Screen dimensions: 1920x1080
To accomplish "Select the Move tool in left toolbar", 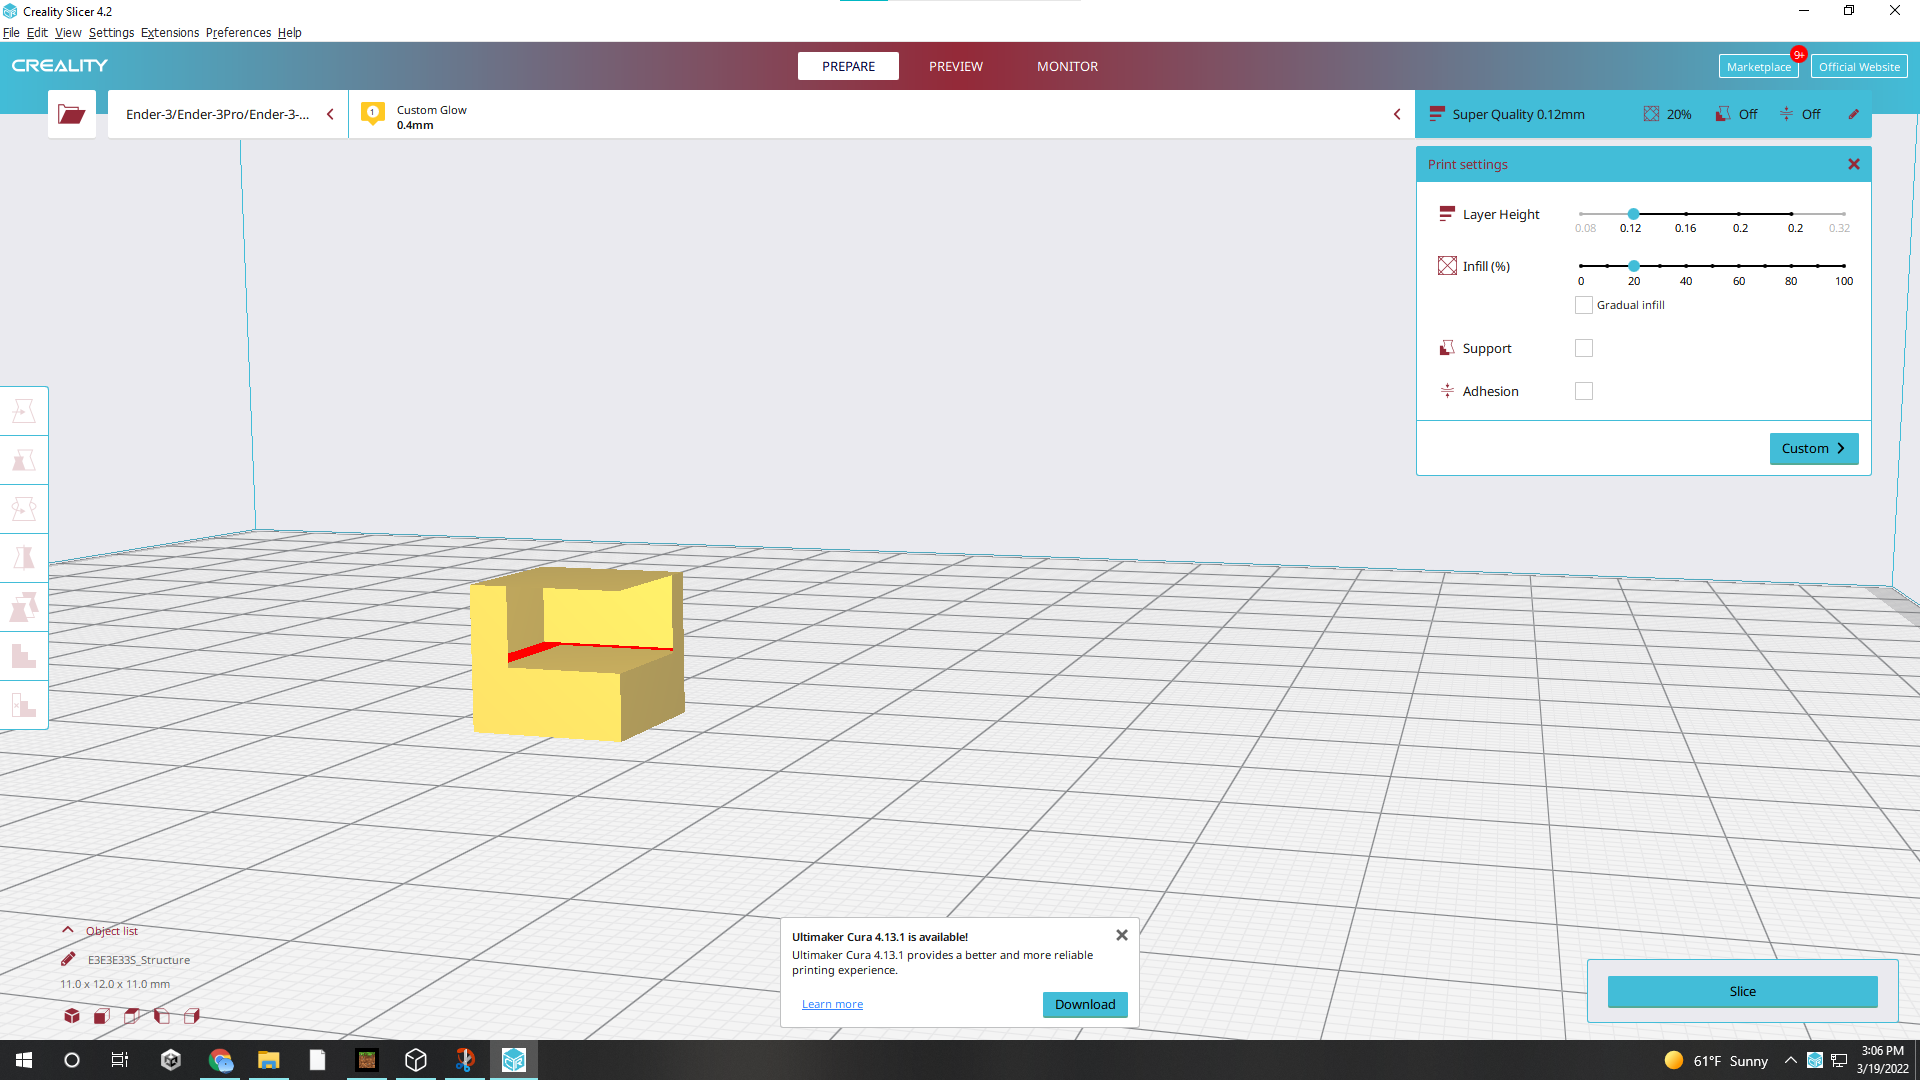I will click(24, 411).
